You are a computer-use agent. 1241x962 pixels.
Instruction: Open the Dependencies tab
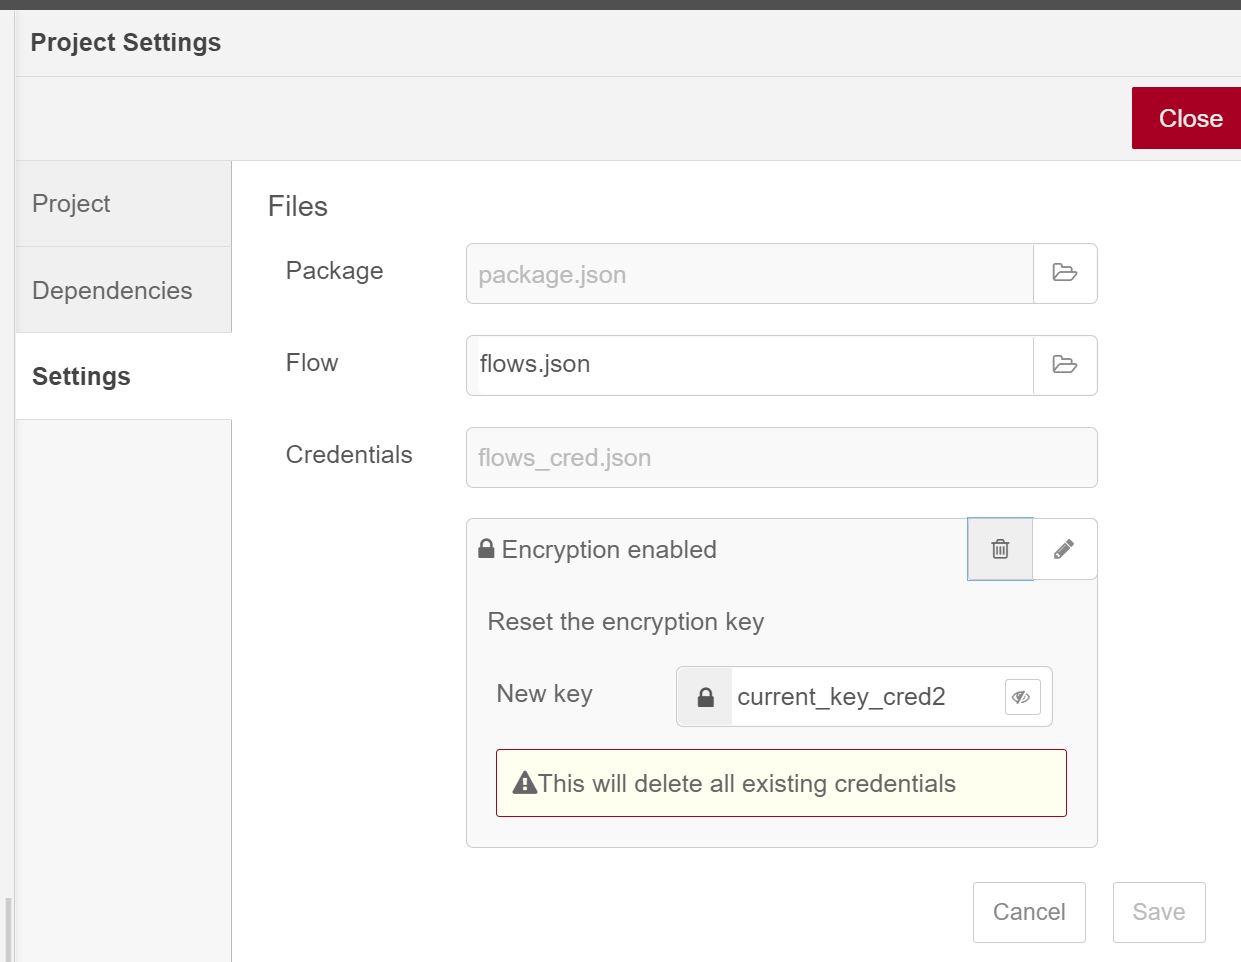coord(111,290)
